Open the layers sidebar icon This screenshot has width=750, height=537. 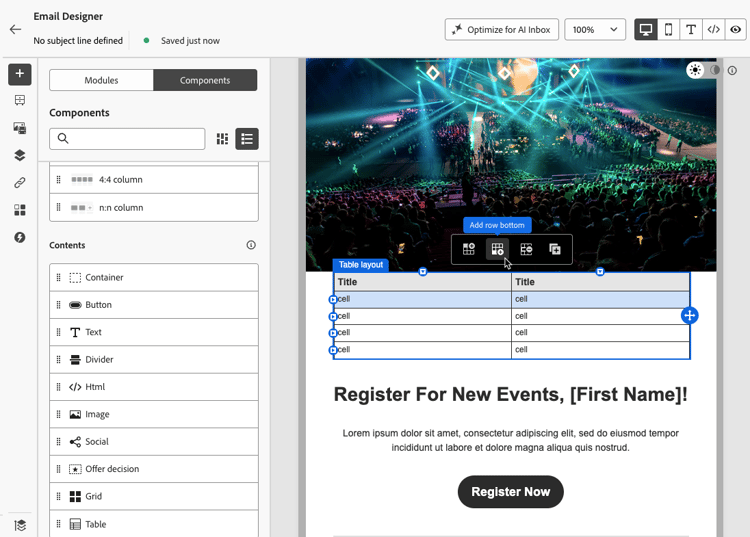tap(20, 155)
